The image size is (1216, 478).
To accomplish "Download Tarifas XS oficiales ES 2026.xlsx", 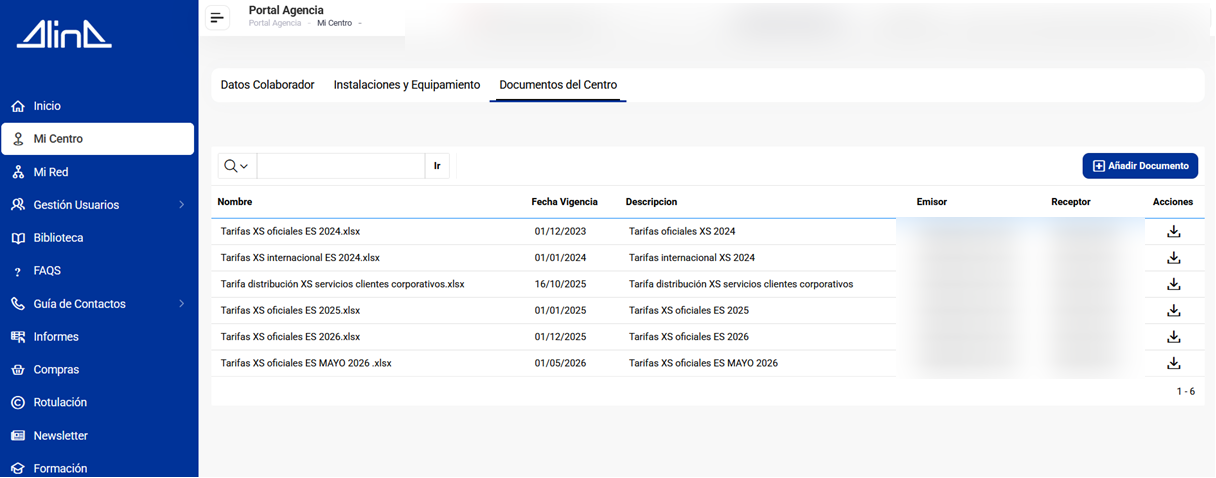I will [1174, 337].
